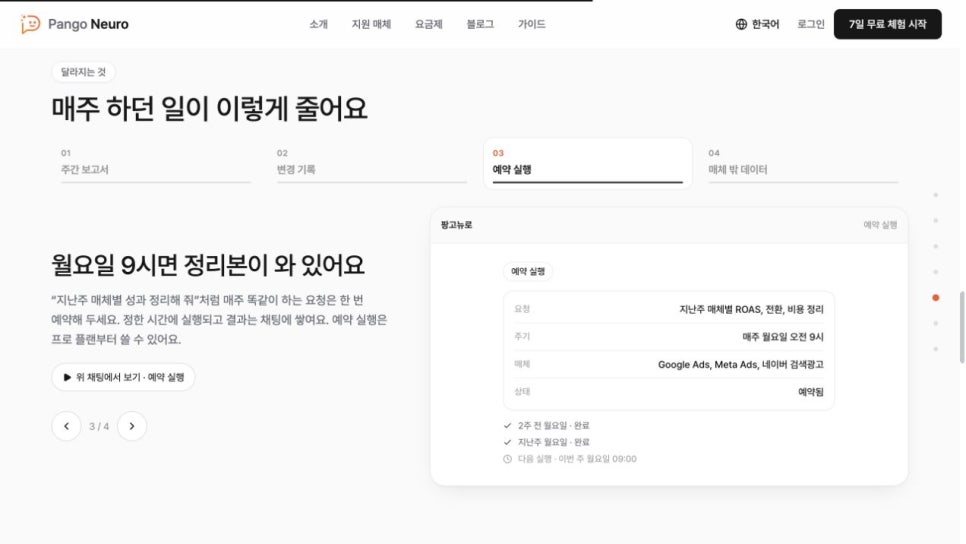Select the 04 매체 밖 데이터 tab
This screenshot has width=966, height=544.
click(803, 163)
